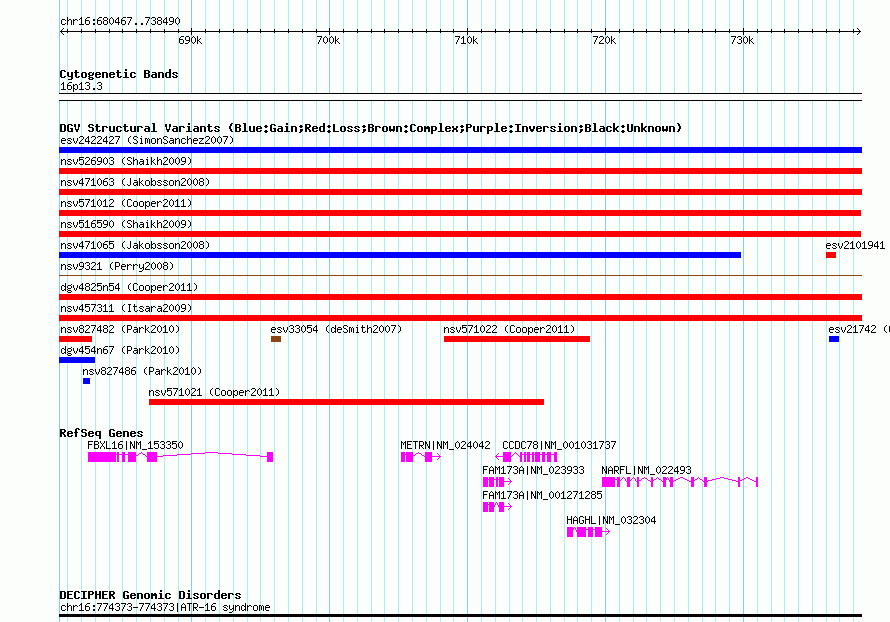Open the DGV Structural Variants track title

(x=370, y=128)
